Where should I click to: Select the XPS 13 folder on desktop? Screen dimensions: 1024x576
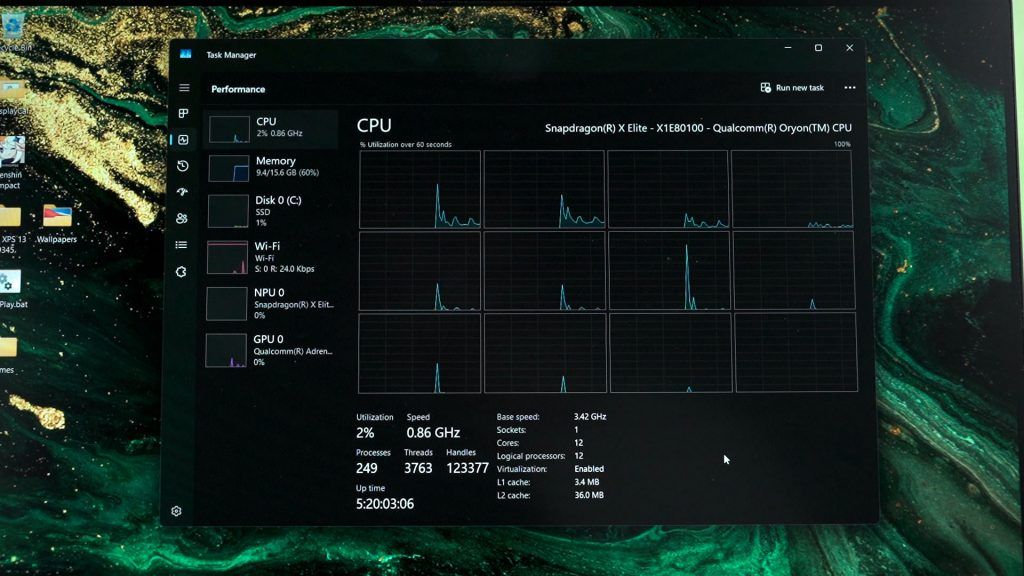coord(12,230)
